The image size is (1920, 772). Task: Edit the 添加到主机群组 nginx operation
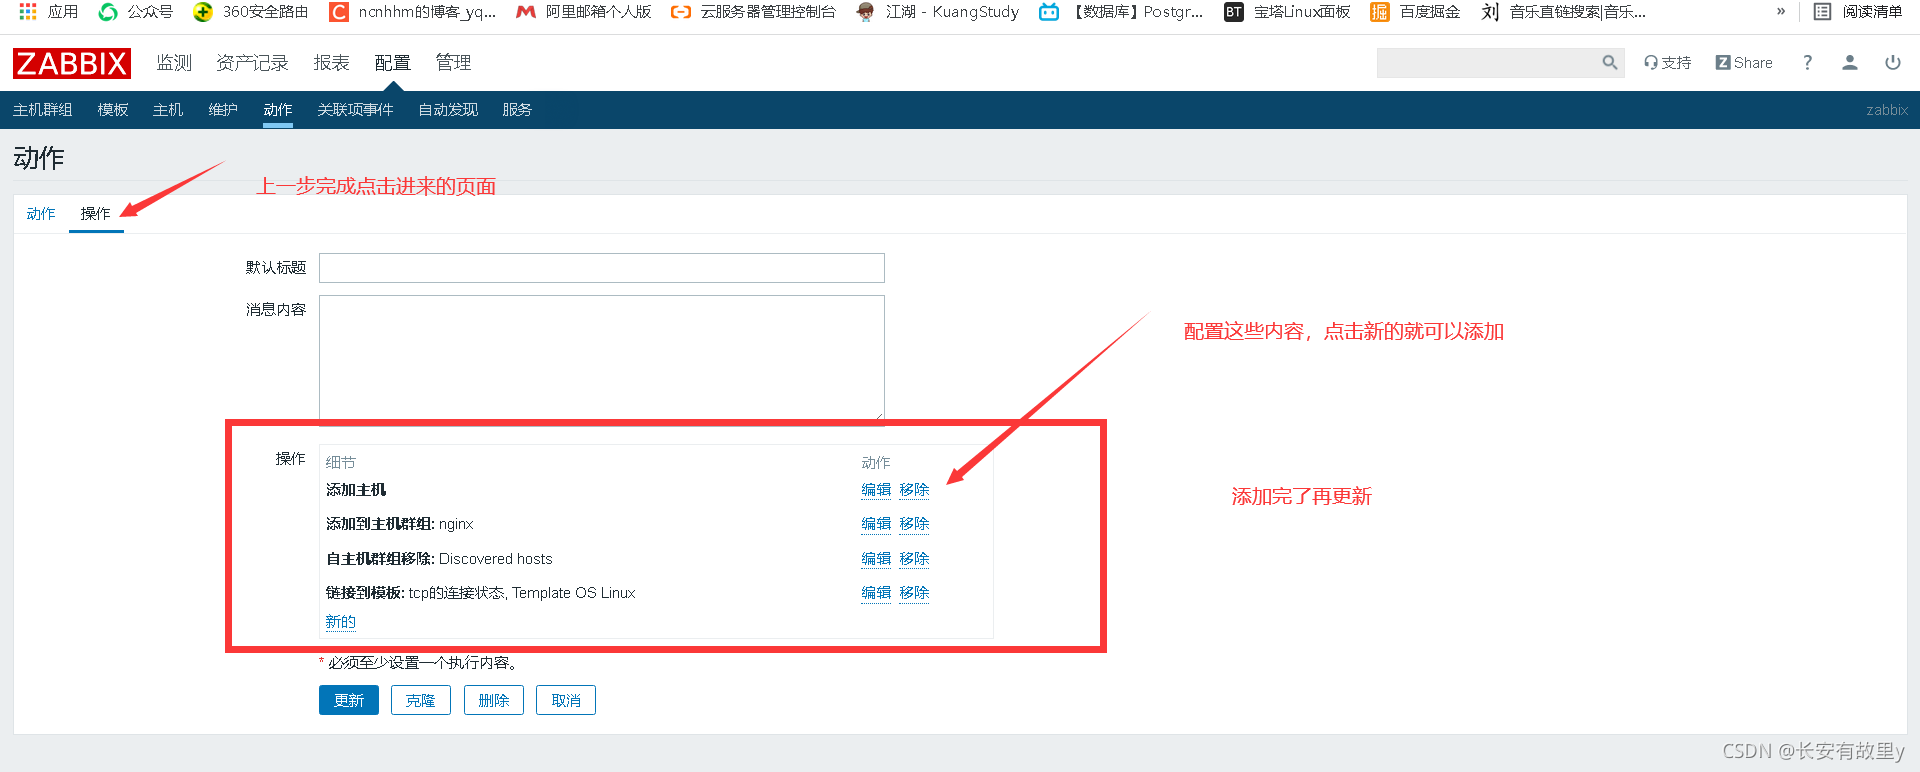[x=876, y=524]
